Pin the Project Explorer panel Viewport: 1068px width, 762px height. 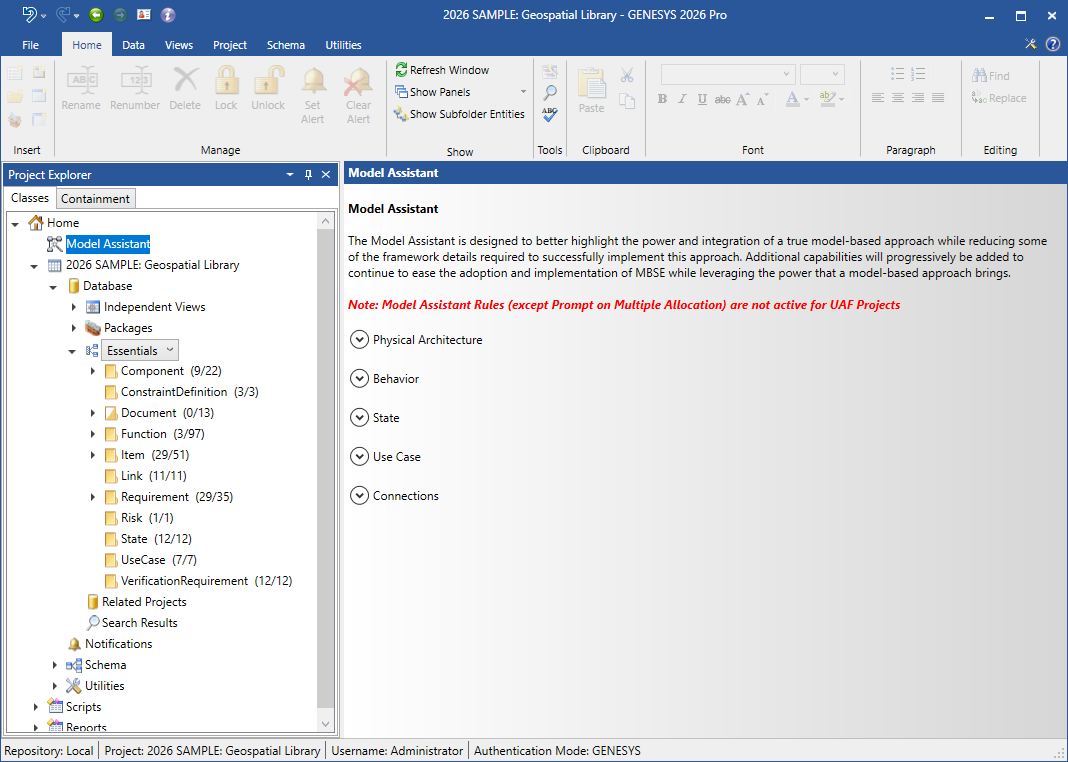[308, 175]
